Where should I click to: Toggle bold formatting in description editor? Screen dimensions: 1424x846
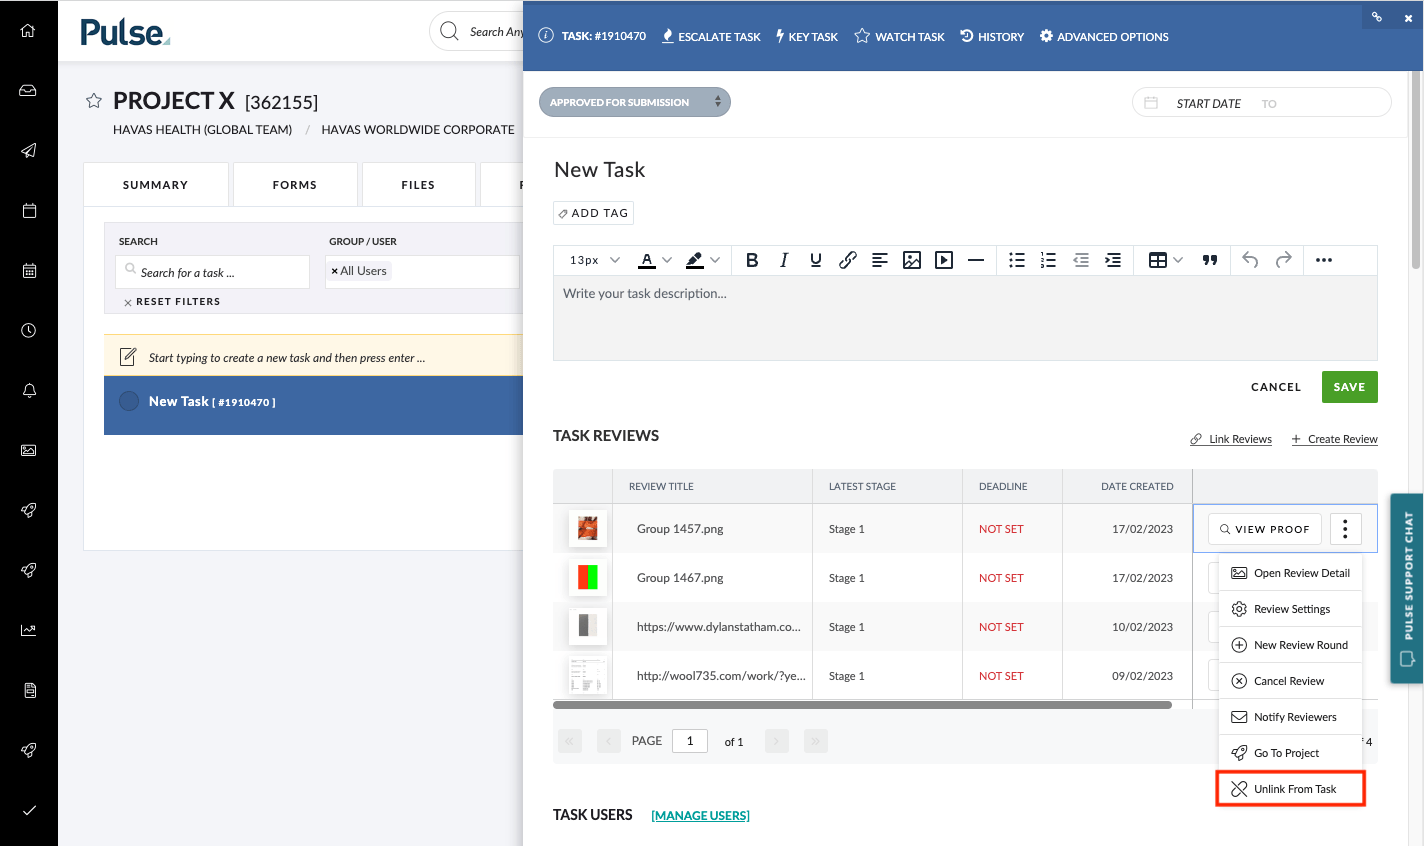tap(752, 260)
